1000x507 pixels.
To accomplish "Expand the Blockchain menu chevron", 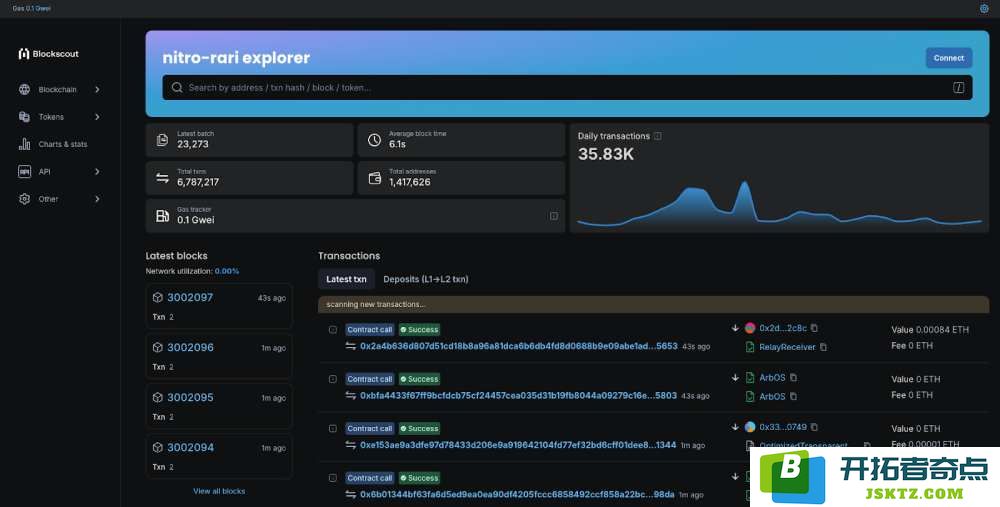I will coord(97,89).
